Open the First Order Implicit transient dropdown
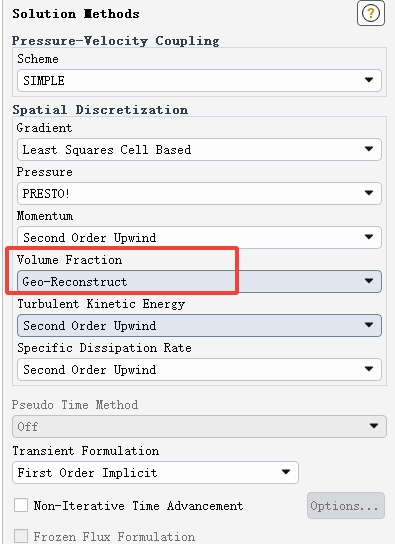Screen dimensions: 395x544 tap(155, 472)
